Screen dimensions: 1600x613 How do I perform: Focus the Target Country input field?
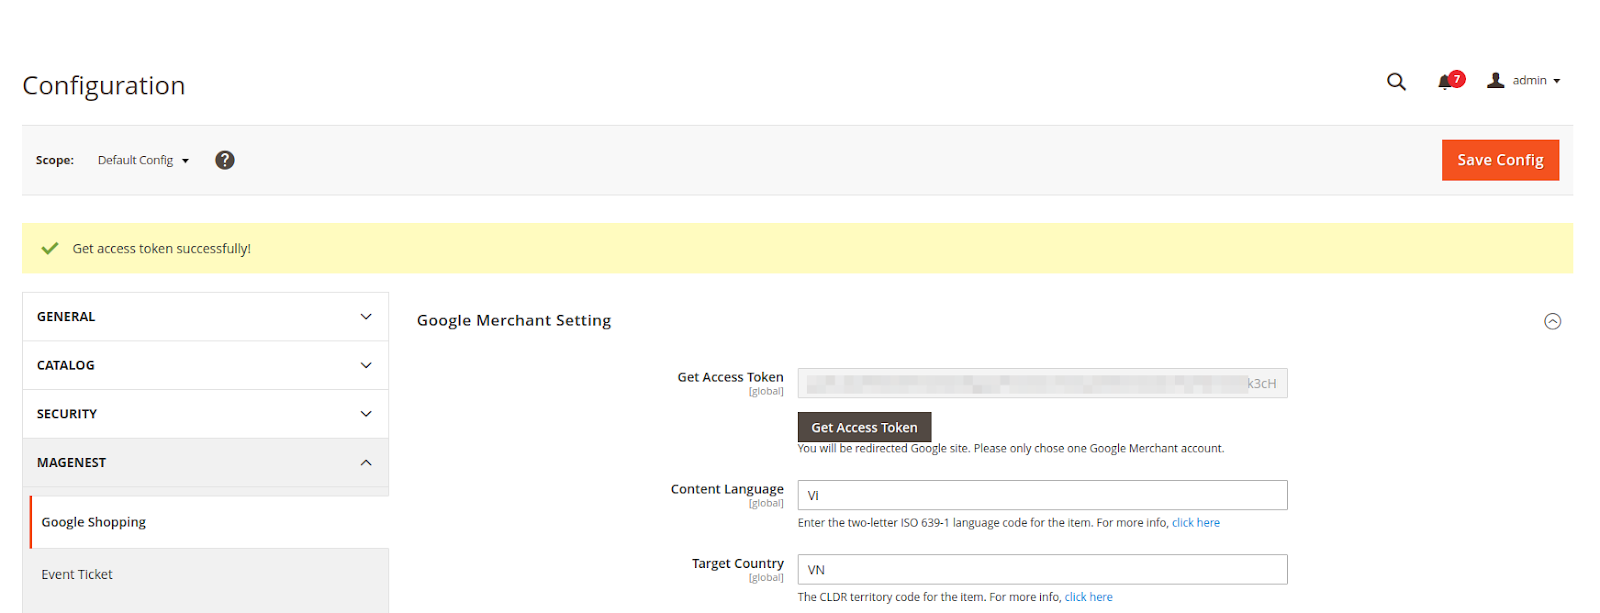point(1042,569)
